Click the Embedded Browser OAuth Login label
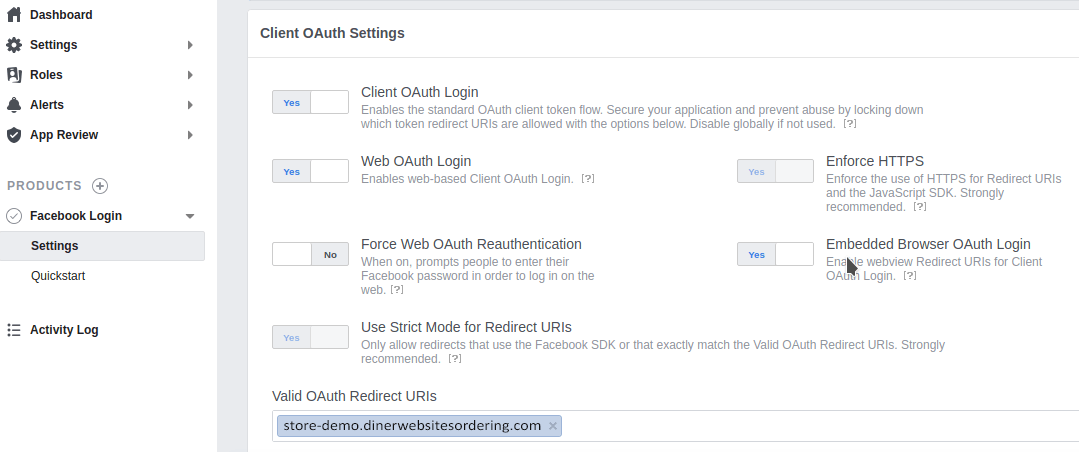Screen dimensions: 1079x452 928,244
